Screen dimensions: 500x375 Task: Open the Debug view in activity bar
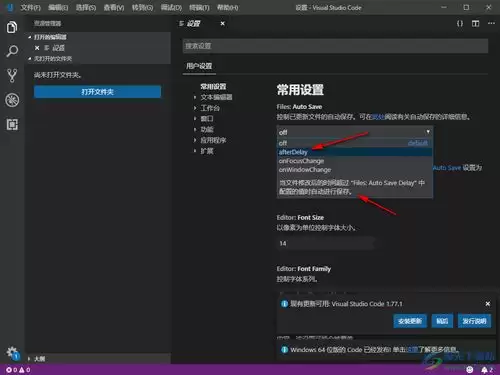[12, 100]
